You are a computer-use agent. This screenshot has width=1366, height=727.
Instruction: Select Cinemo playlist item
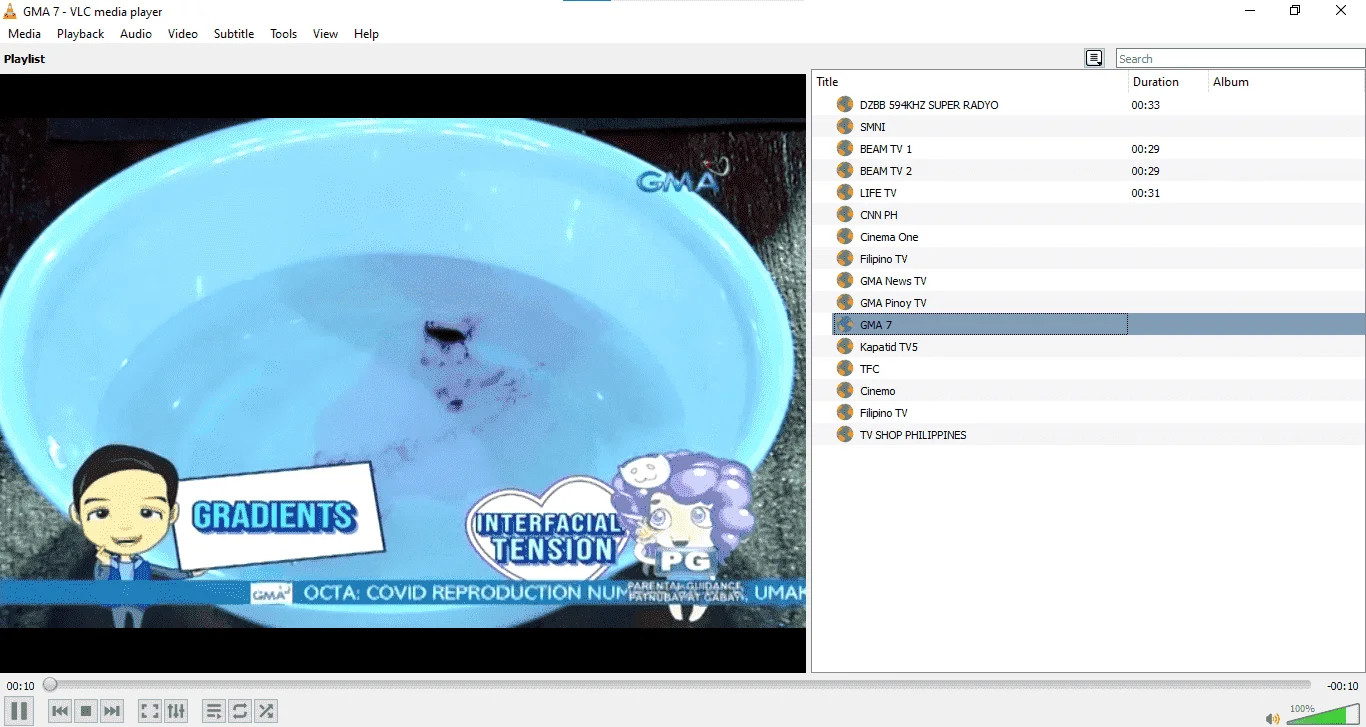[x=878, y=391]
